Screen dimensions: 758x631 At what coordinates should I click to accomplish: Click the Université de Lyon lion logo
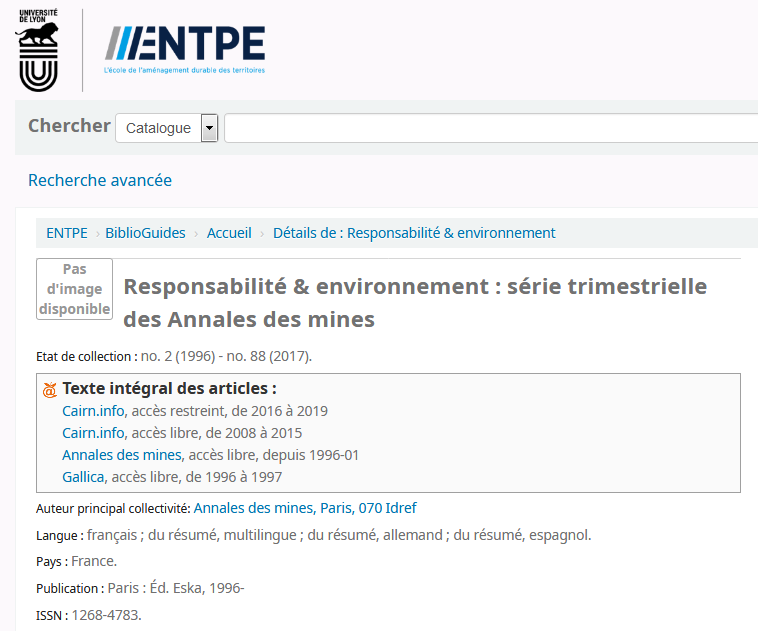[x=37, y=50]
